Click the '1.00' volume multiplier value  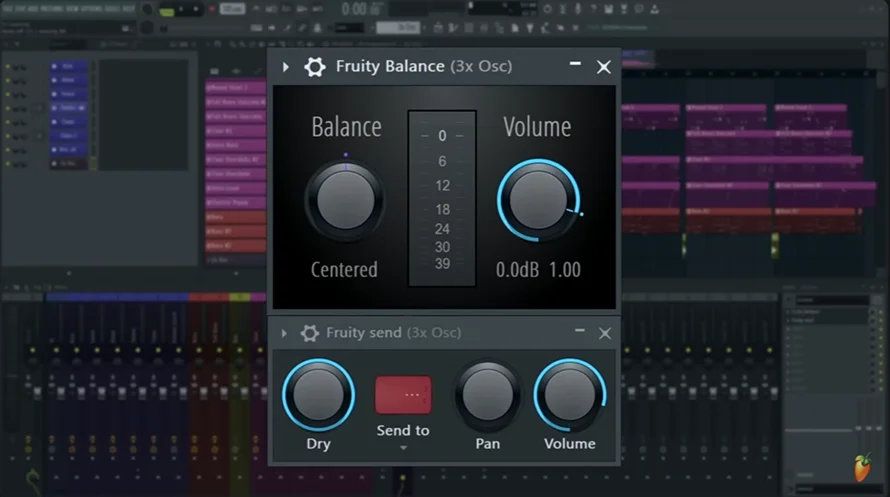point(565,269)
